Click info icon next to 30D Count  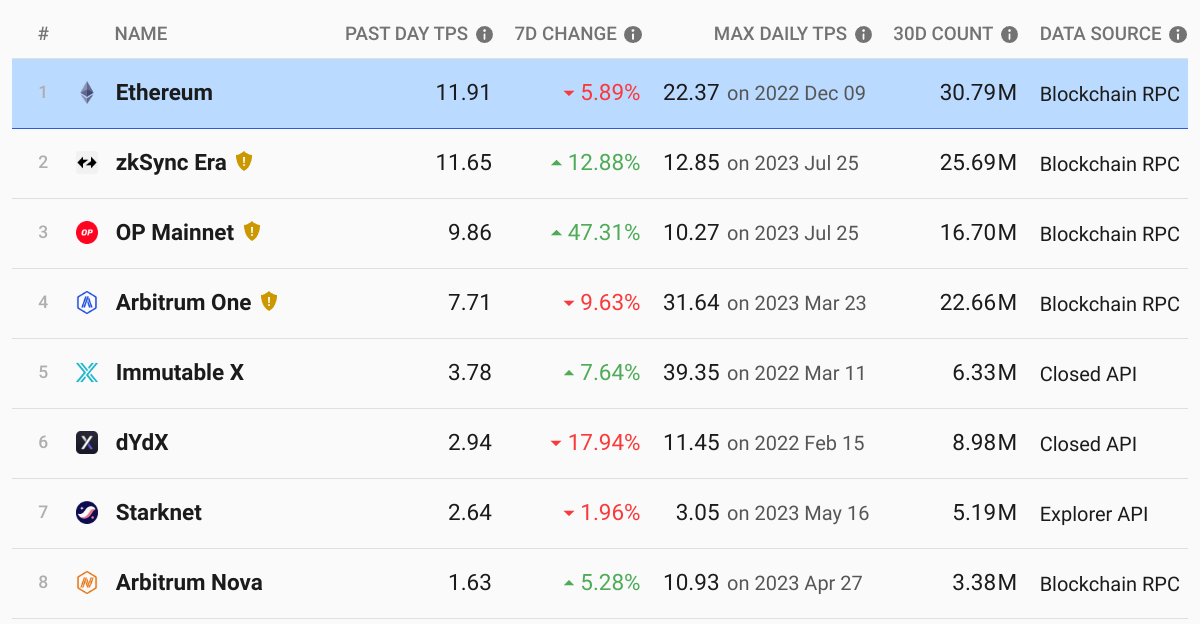1010,34
